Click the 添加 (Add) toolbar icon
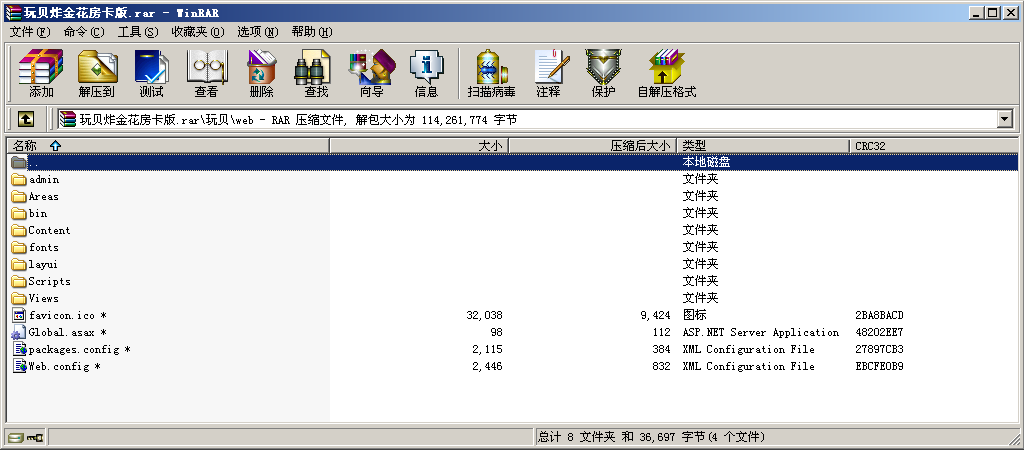 tap(41, 73)
